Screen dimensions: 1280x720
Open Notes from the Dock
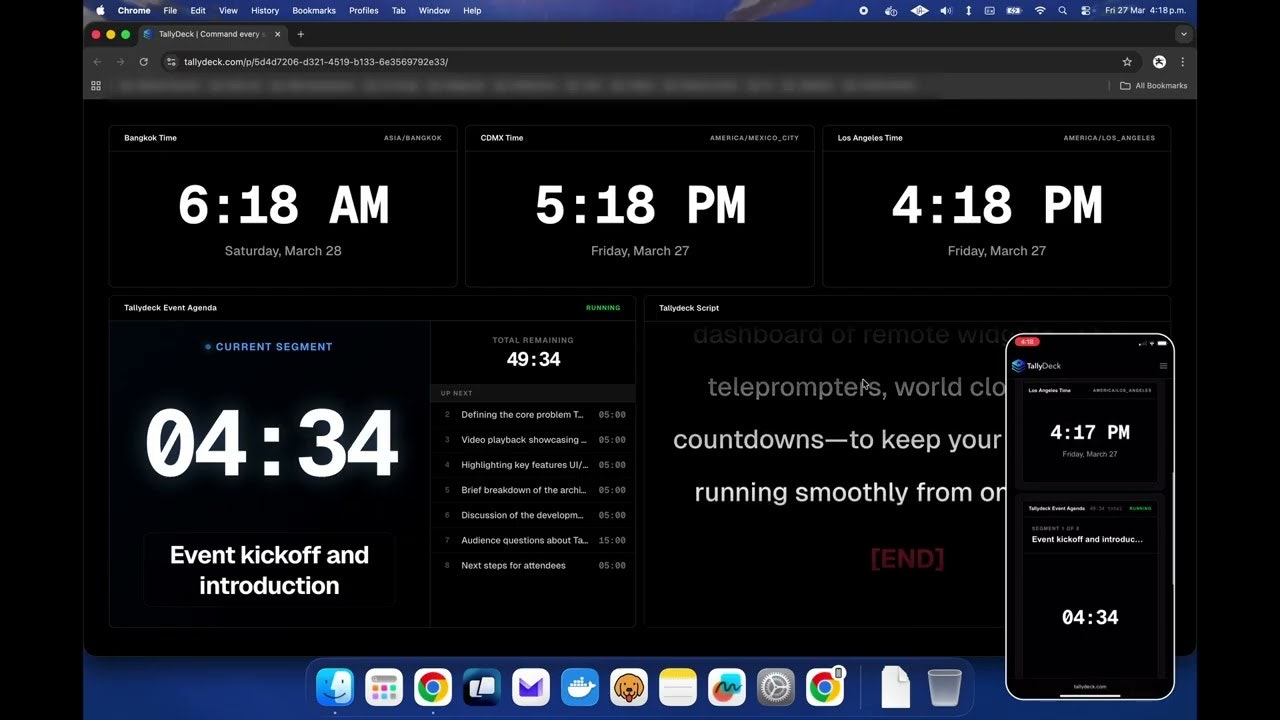[678, 687]
